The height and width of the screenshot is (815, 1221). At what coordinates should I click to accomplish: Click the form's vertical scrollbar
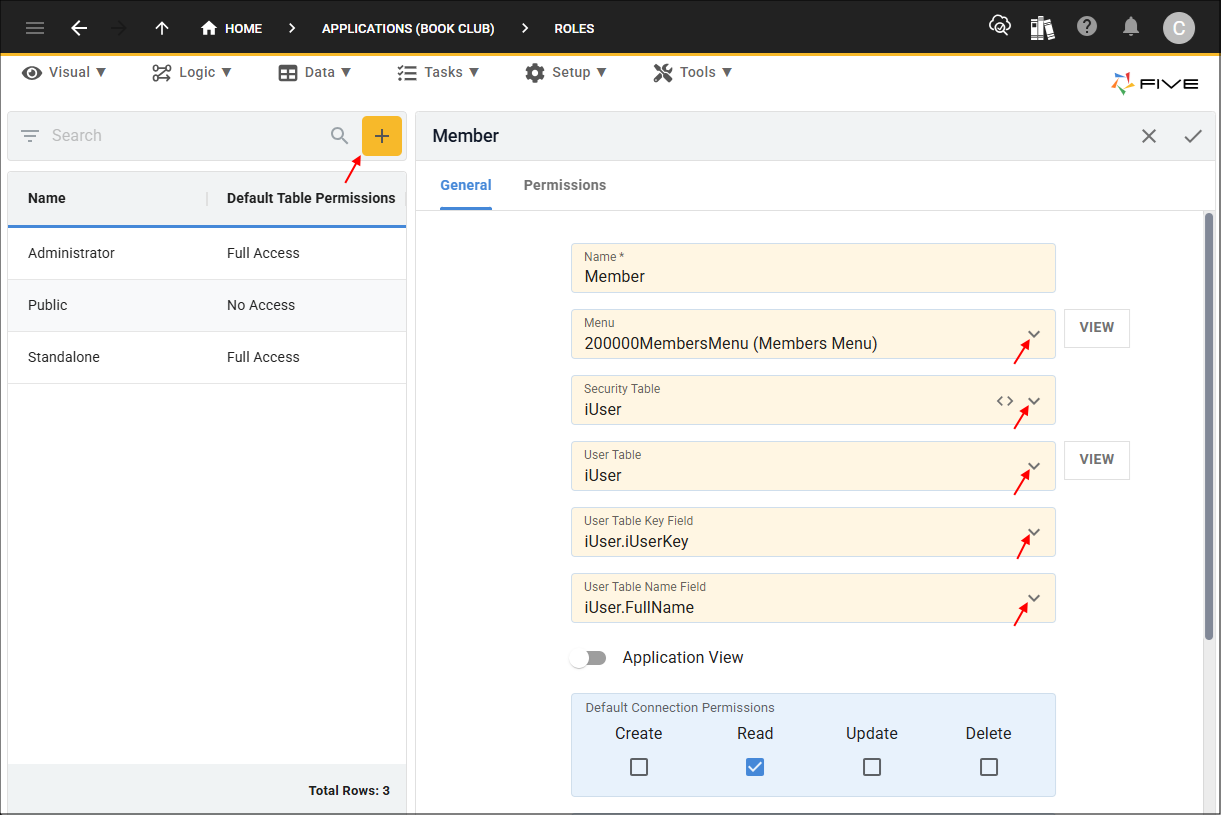1209,426
